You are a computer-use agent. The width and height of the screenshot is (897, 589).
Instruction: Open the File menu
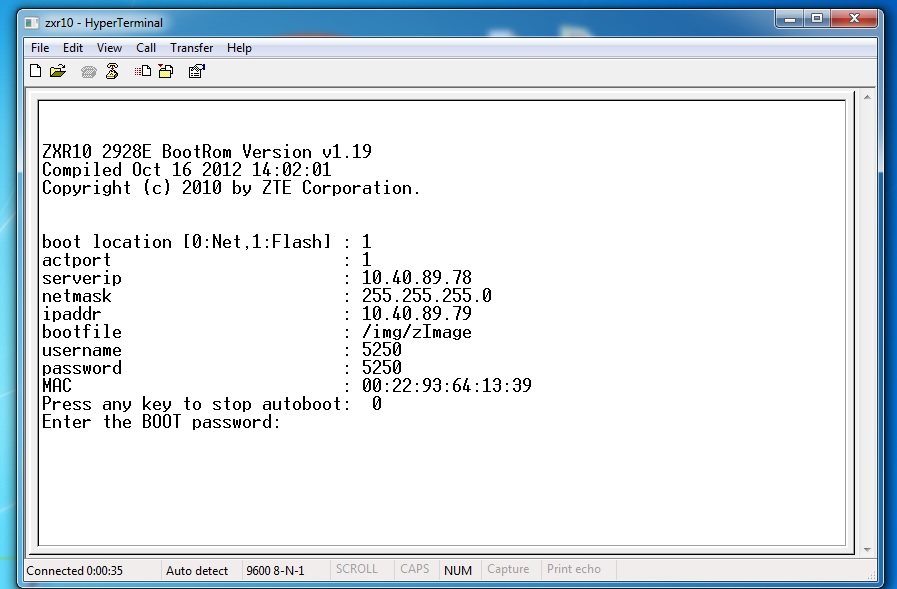coord(40,48)
